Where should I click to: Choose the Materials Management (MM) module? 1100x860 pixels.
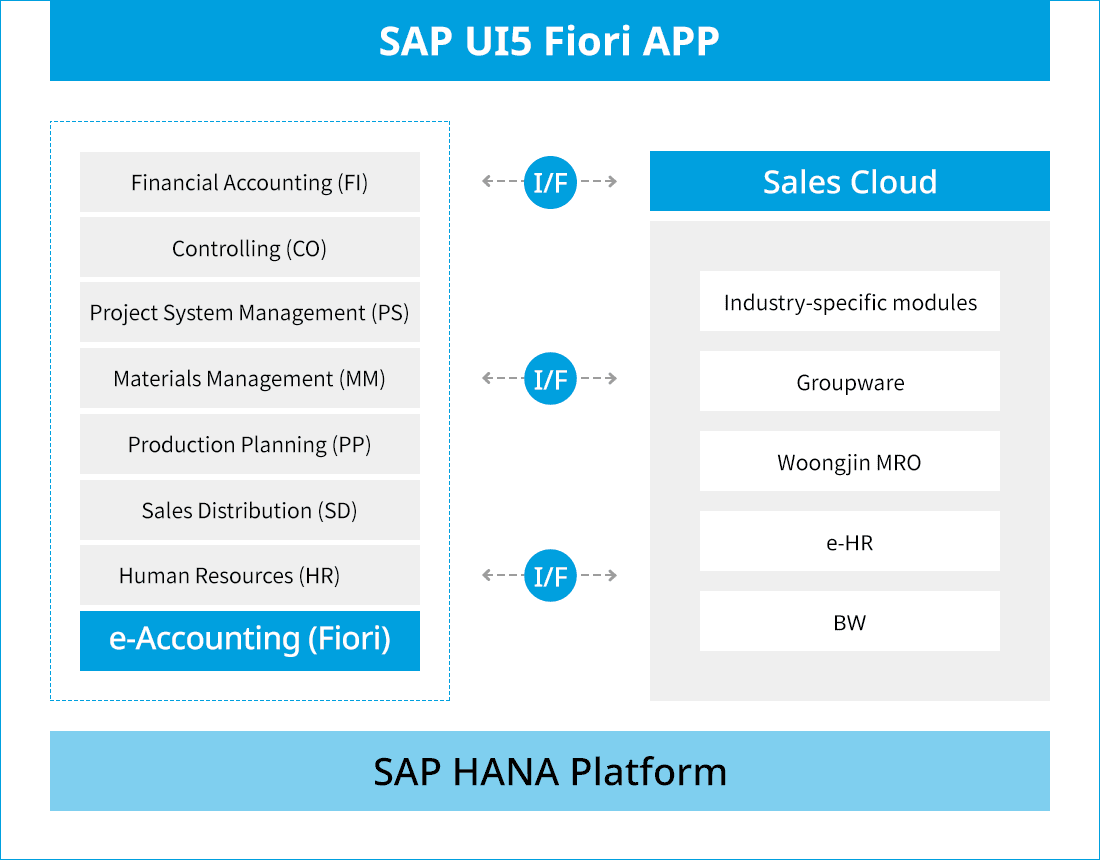pyautogui.click(x=250, y=379)
